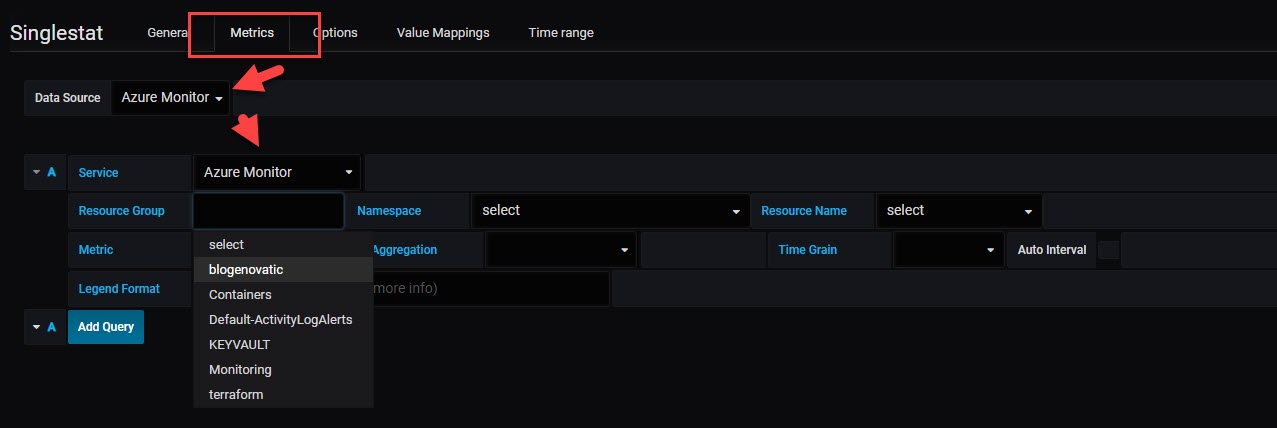Switch to the Metrics tab

[x=252, y=32]
